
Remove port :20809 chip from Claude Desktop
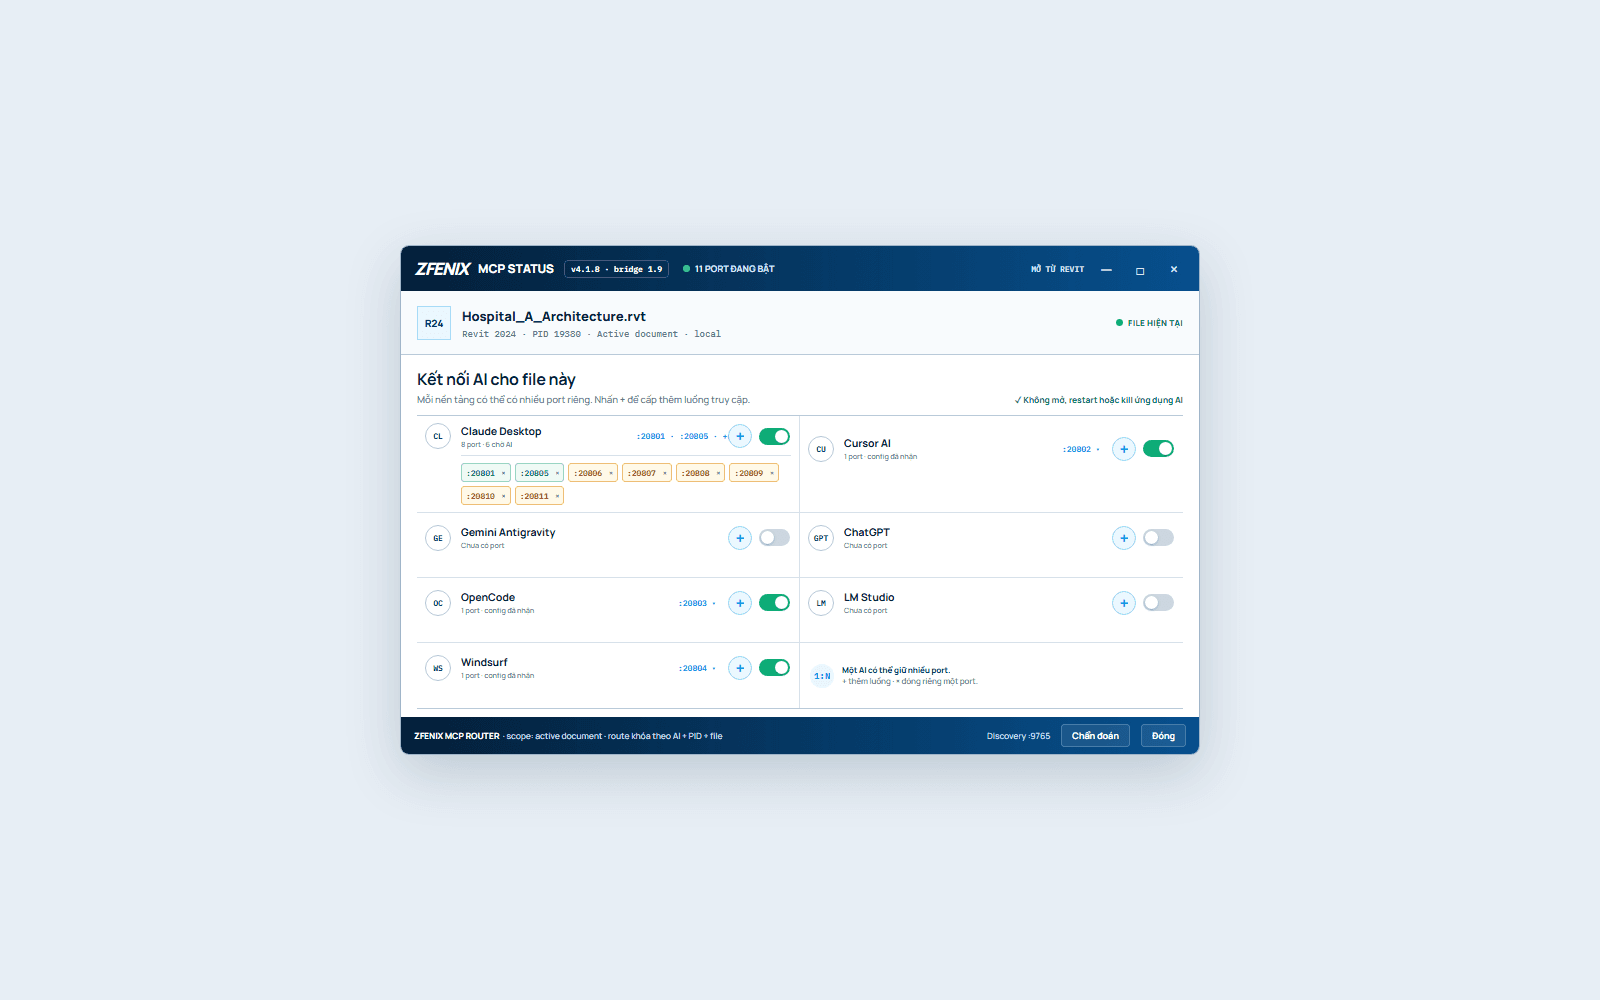point(772,473)
